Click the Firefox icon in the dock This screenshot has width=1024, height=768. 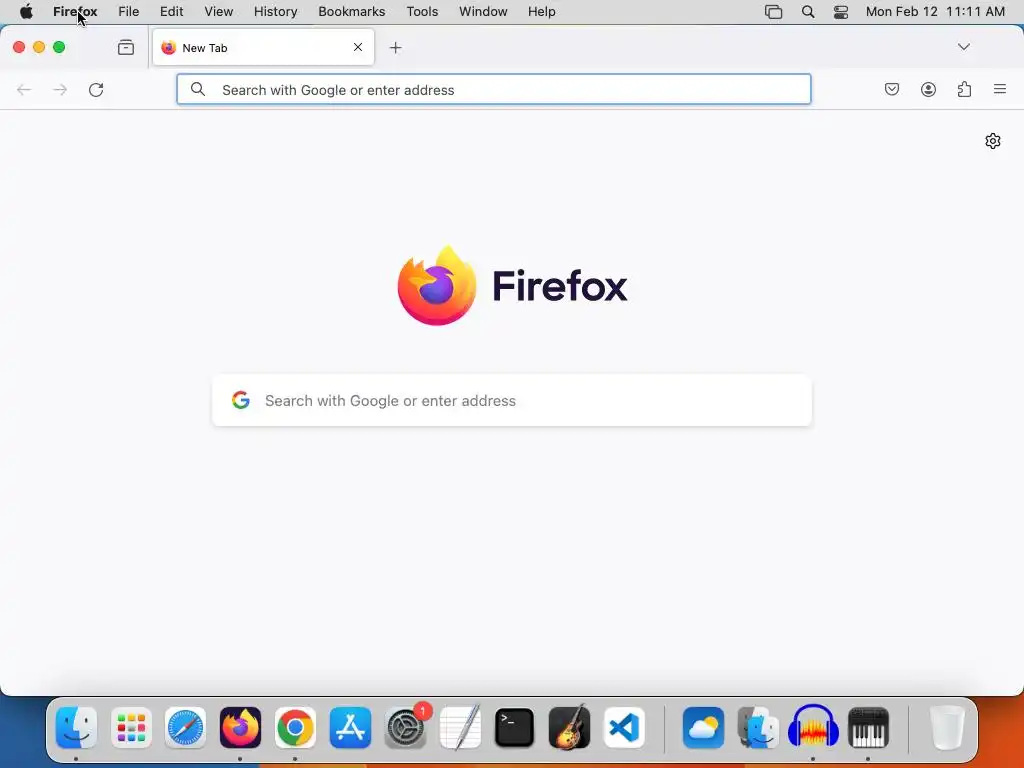point(240,728)
